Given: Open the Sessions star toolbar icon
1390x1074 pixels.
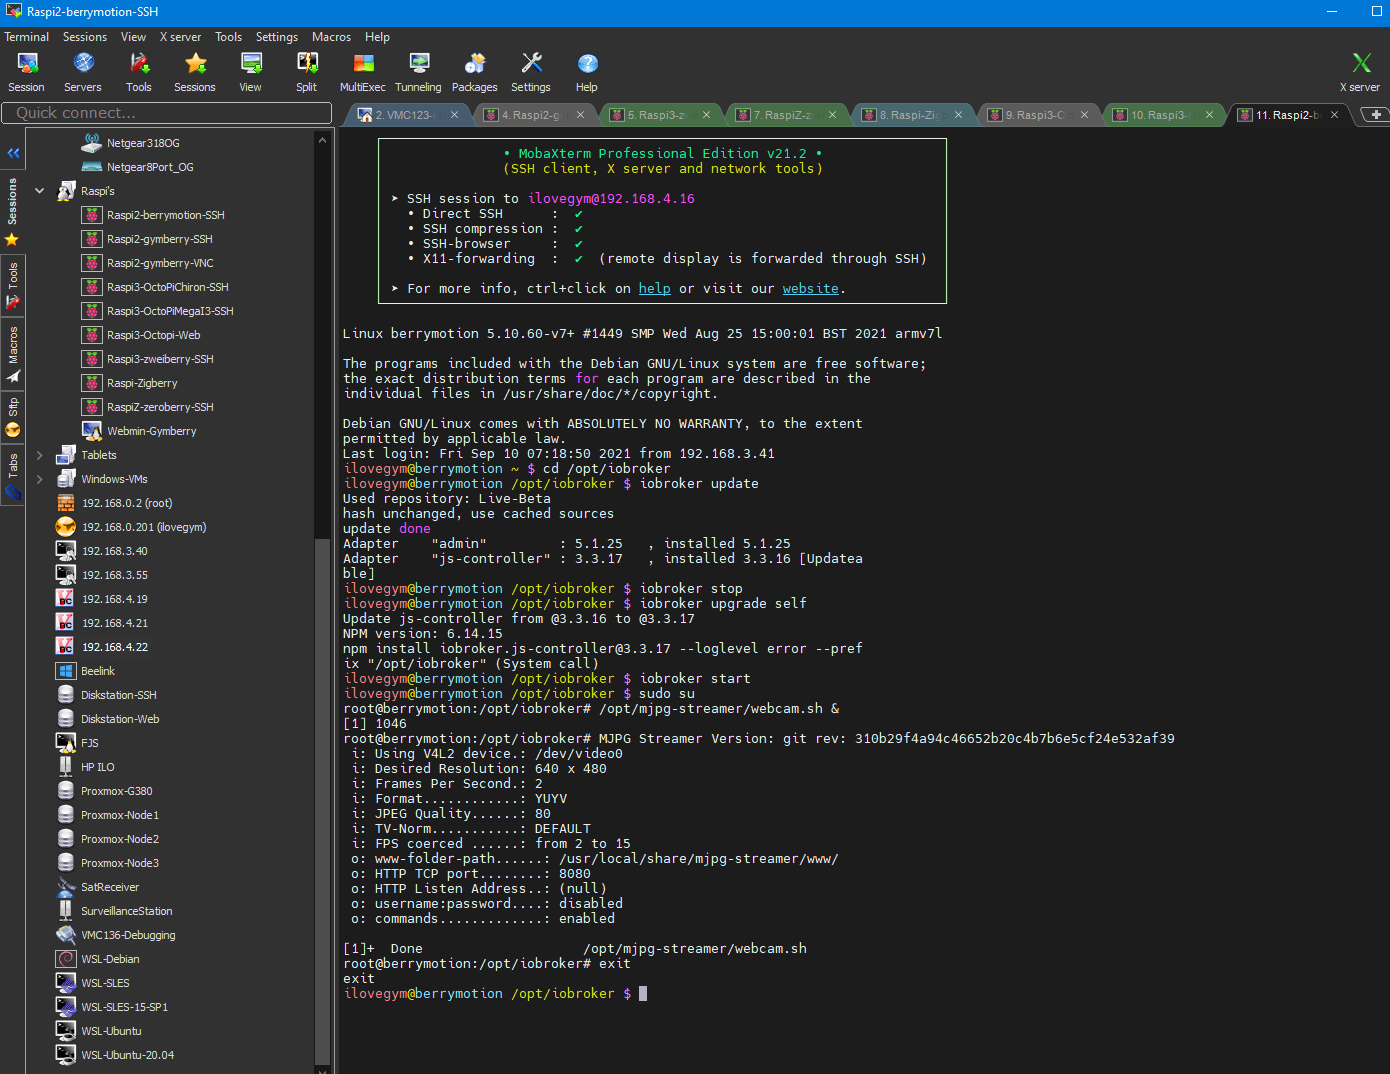Looking at the screenshot, I should click(x=195, y=72).
